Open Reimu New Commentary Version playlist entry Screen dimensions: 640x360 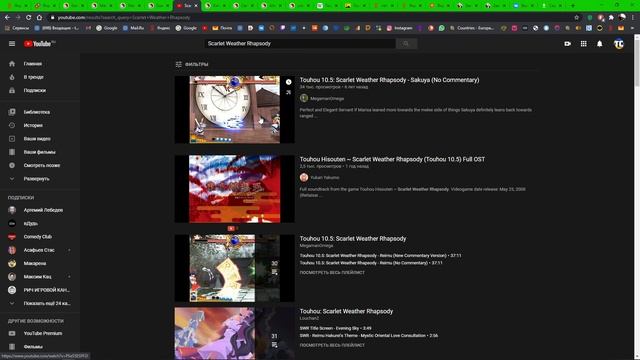[380, 256]
